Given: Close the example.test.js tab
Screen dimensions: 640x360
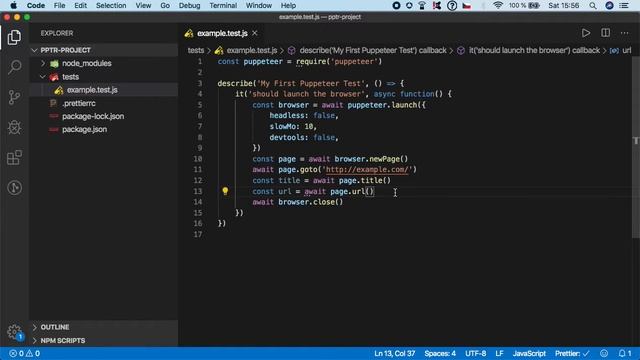Looking at the screenshot, I should pyautogui.click(x=255, y=33).
